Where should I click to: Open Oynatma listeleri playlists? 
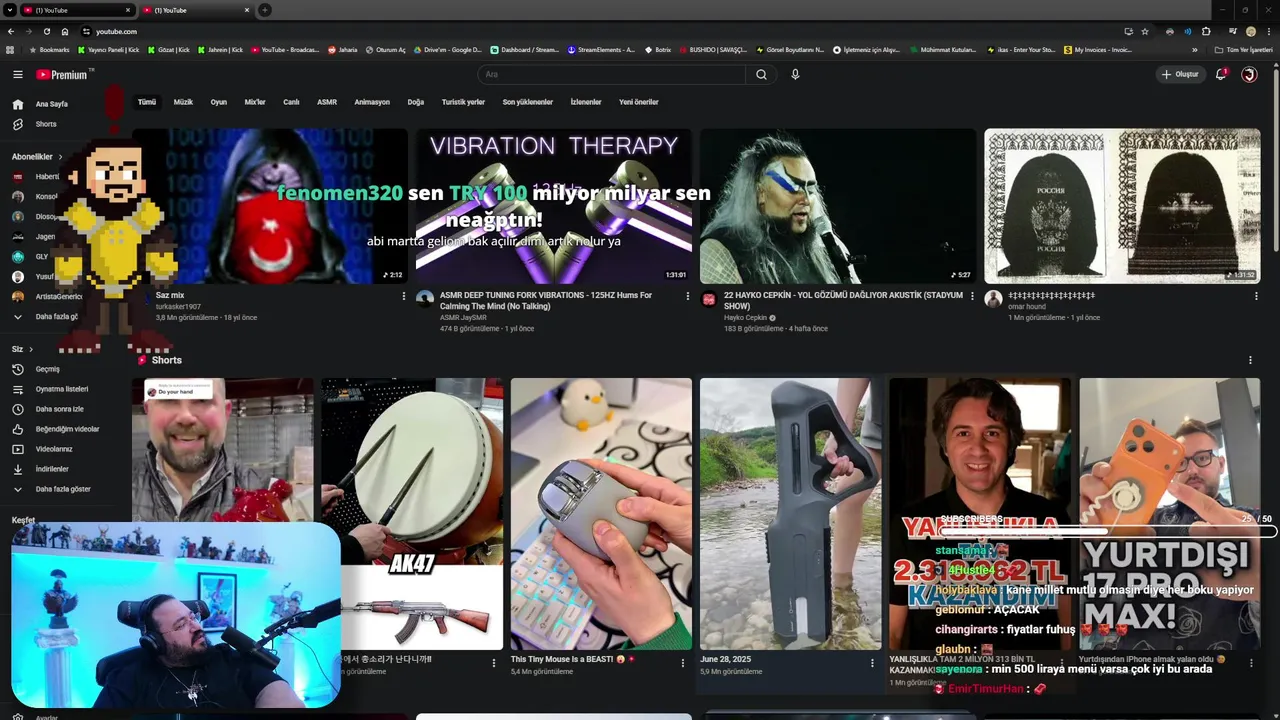[x=62, y=389]
